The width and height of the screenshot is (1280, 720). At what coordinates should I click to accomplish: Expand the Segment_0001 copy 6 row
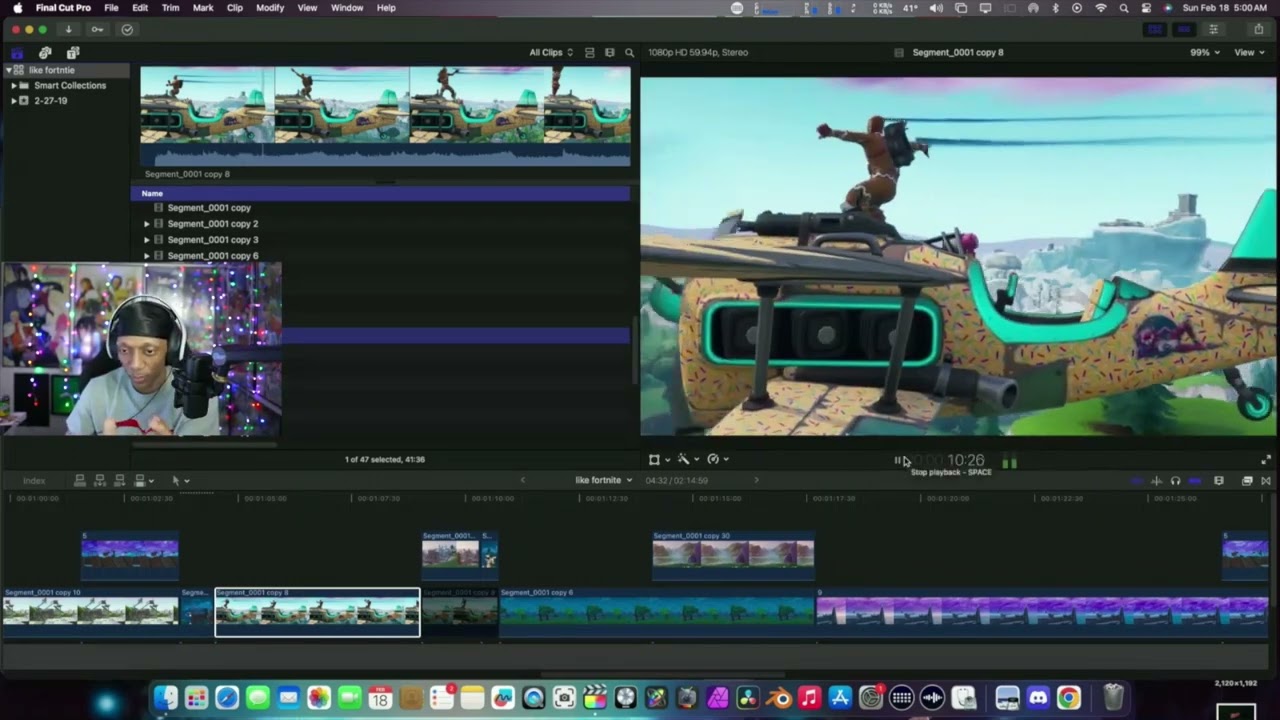[x=147, y=256]
